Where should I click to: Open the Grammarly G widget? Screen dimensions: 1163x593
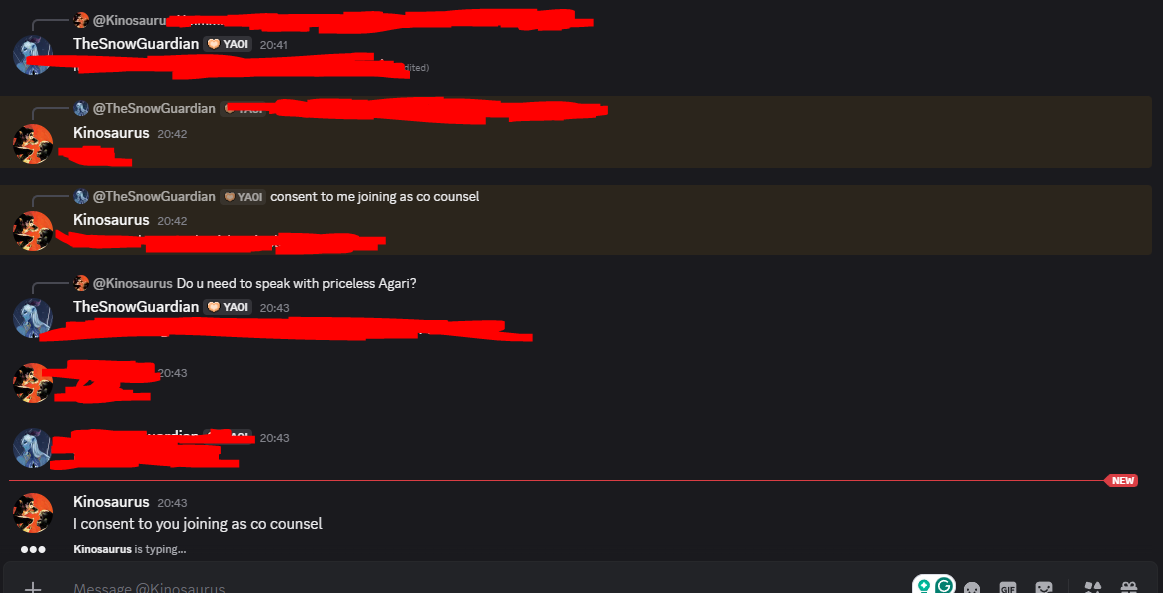[943, 586]
